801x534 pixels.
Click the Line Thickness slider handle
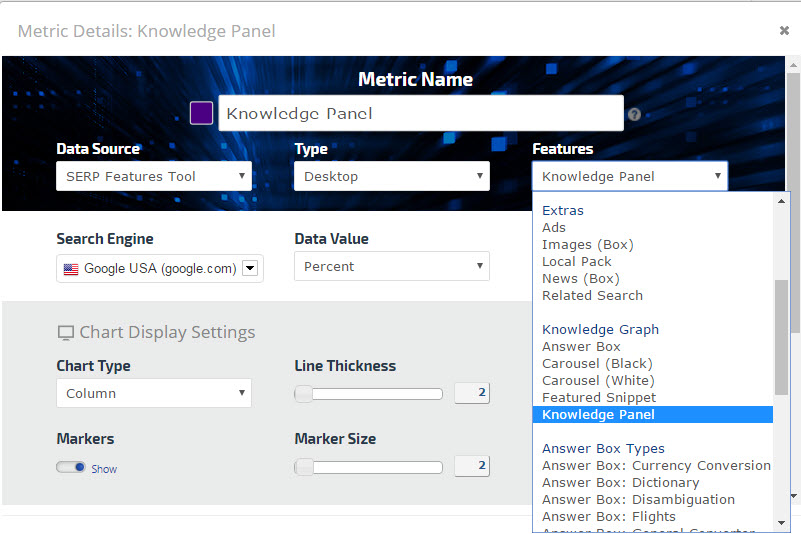pyautogui.click(x=304, y=394)
